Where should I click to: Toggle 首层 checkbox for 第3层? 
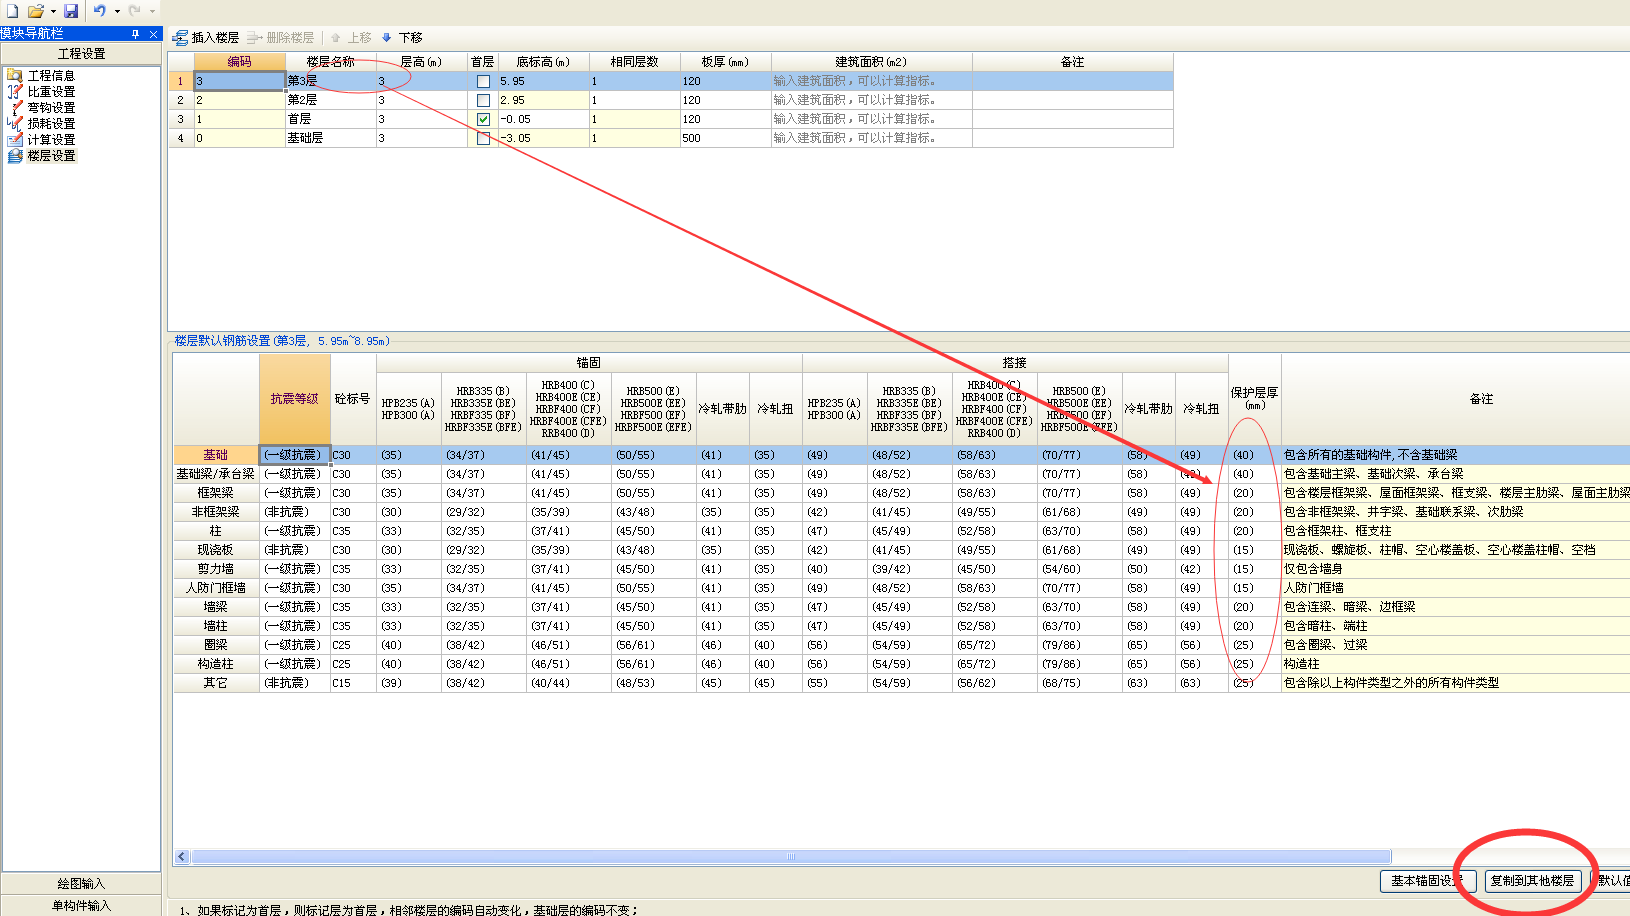click(x=483, y=81)
